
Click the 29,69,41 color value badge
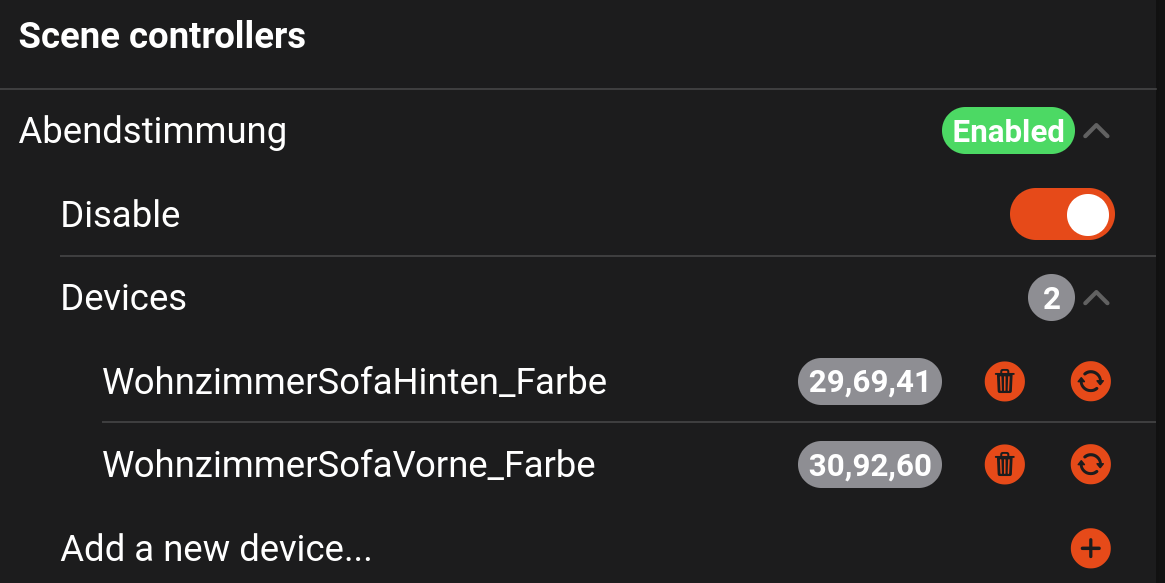click(869, 381)
